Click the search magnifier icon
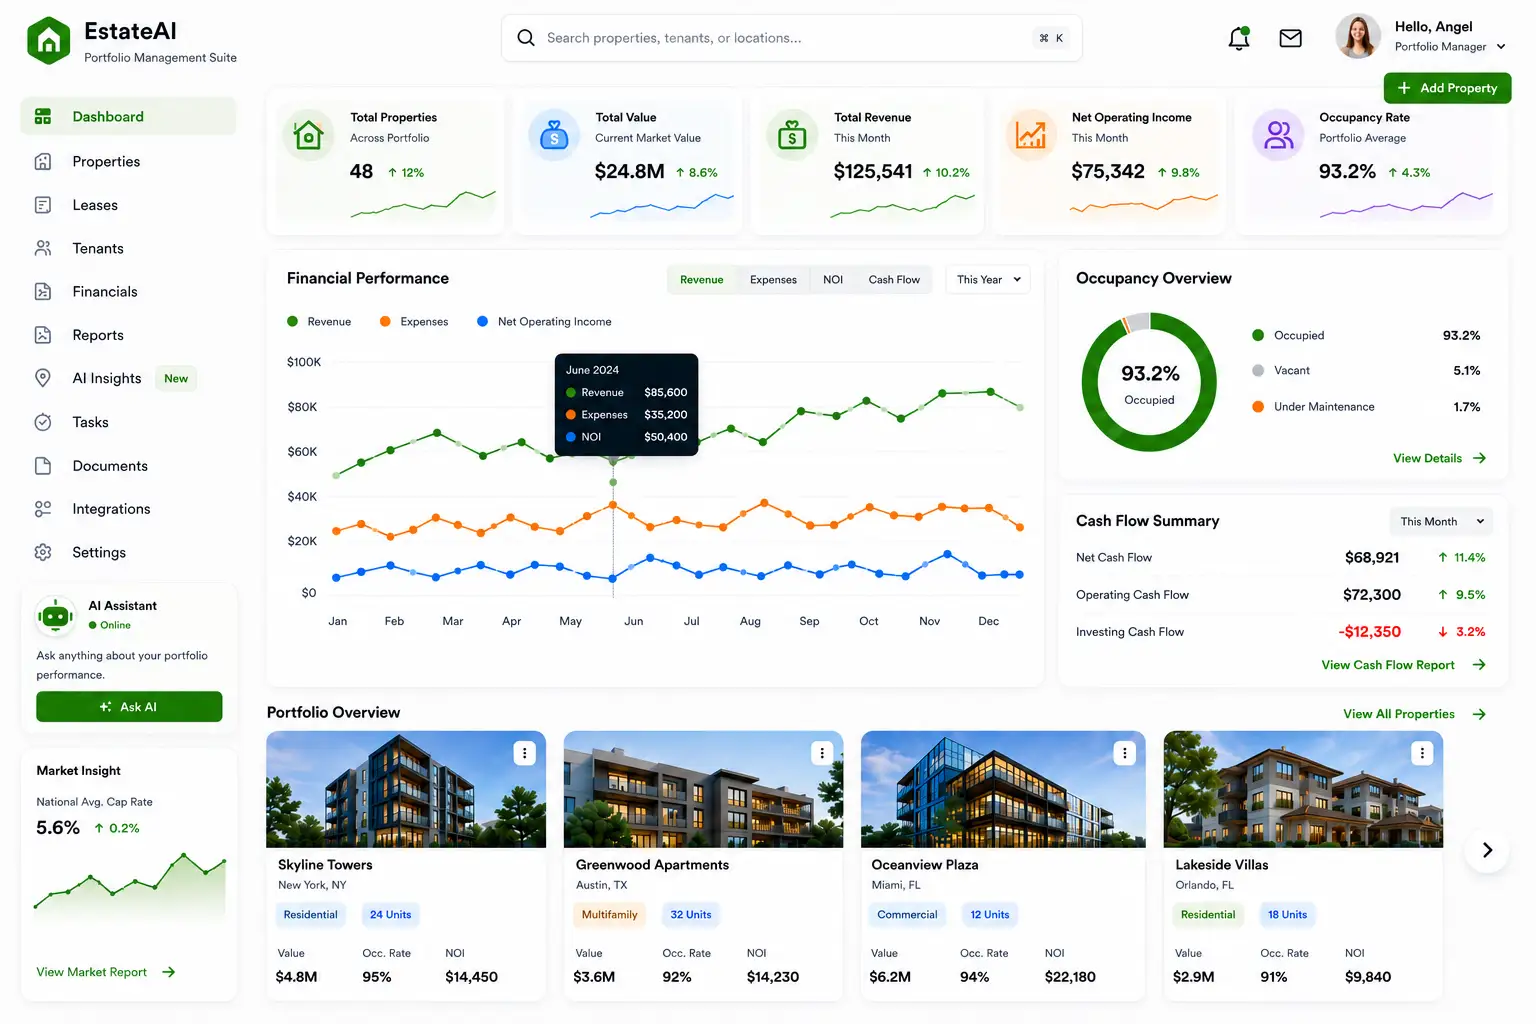1536x1024 pixels. 525,38
